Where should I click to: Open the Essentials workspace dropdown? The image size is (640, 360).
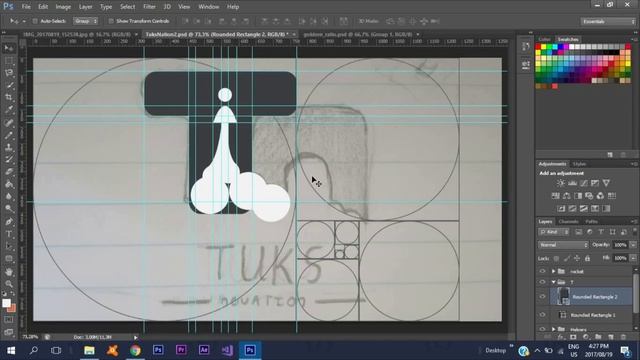coord(608,21)
